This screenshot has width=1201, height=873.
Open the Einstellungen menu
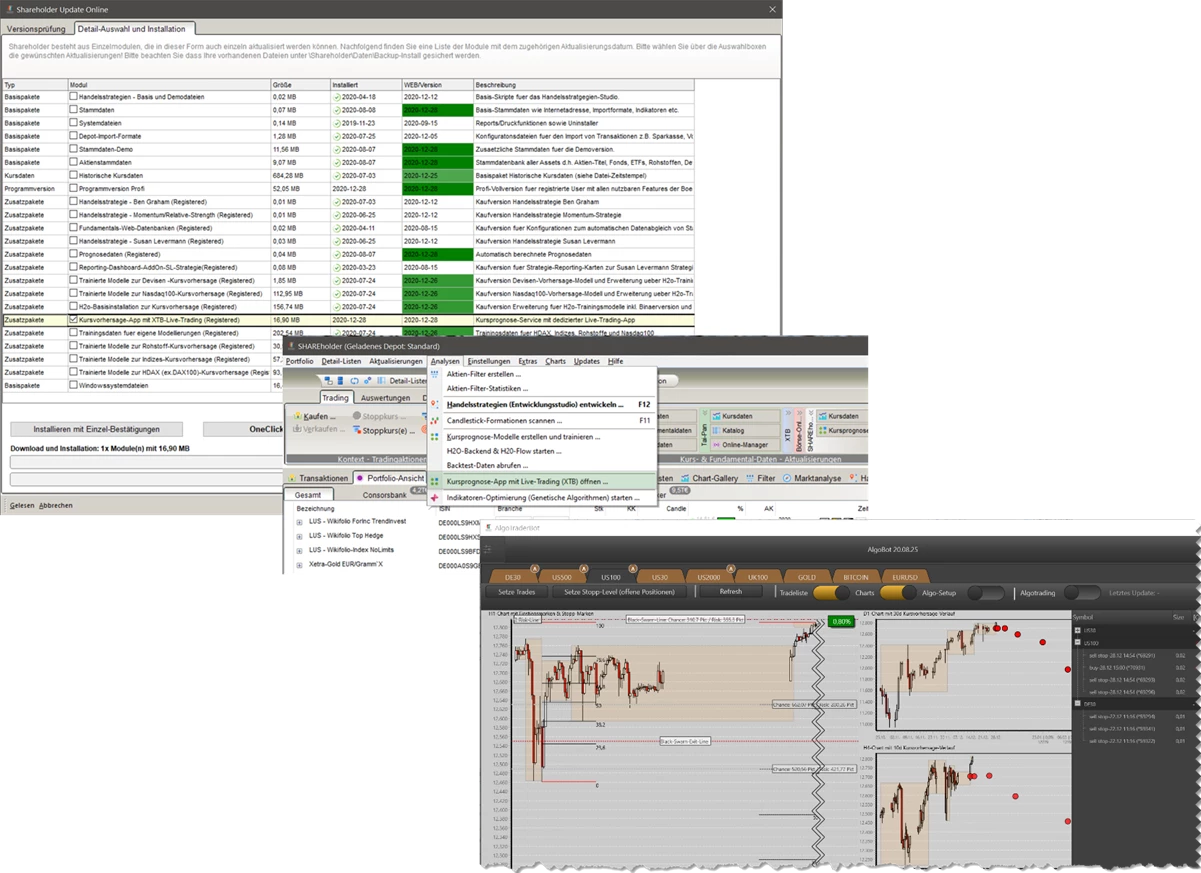pos(488,361)
